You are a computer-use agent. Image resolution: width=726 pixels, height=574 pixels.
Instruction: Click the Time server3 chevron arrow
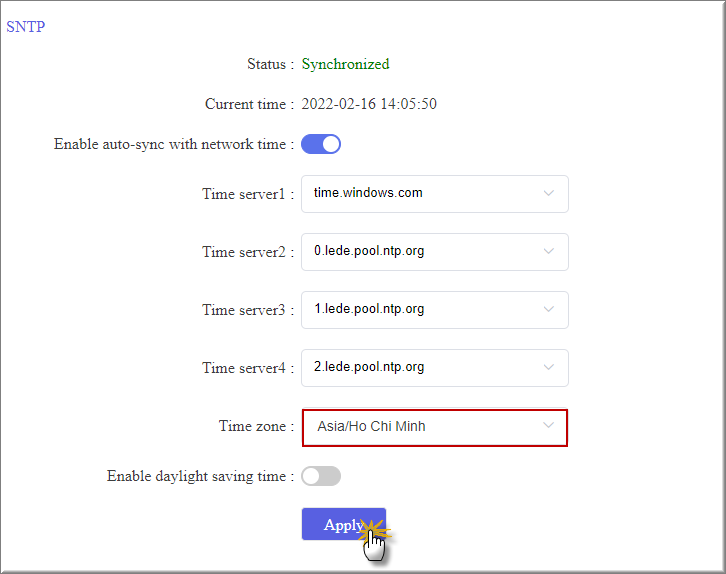click(x=548, y=310)
